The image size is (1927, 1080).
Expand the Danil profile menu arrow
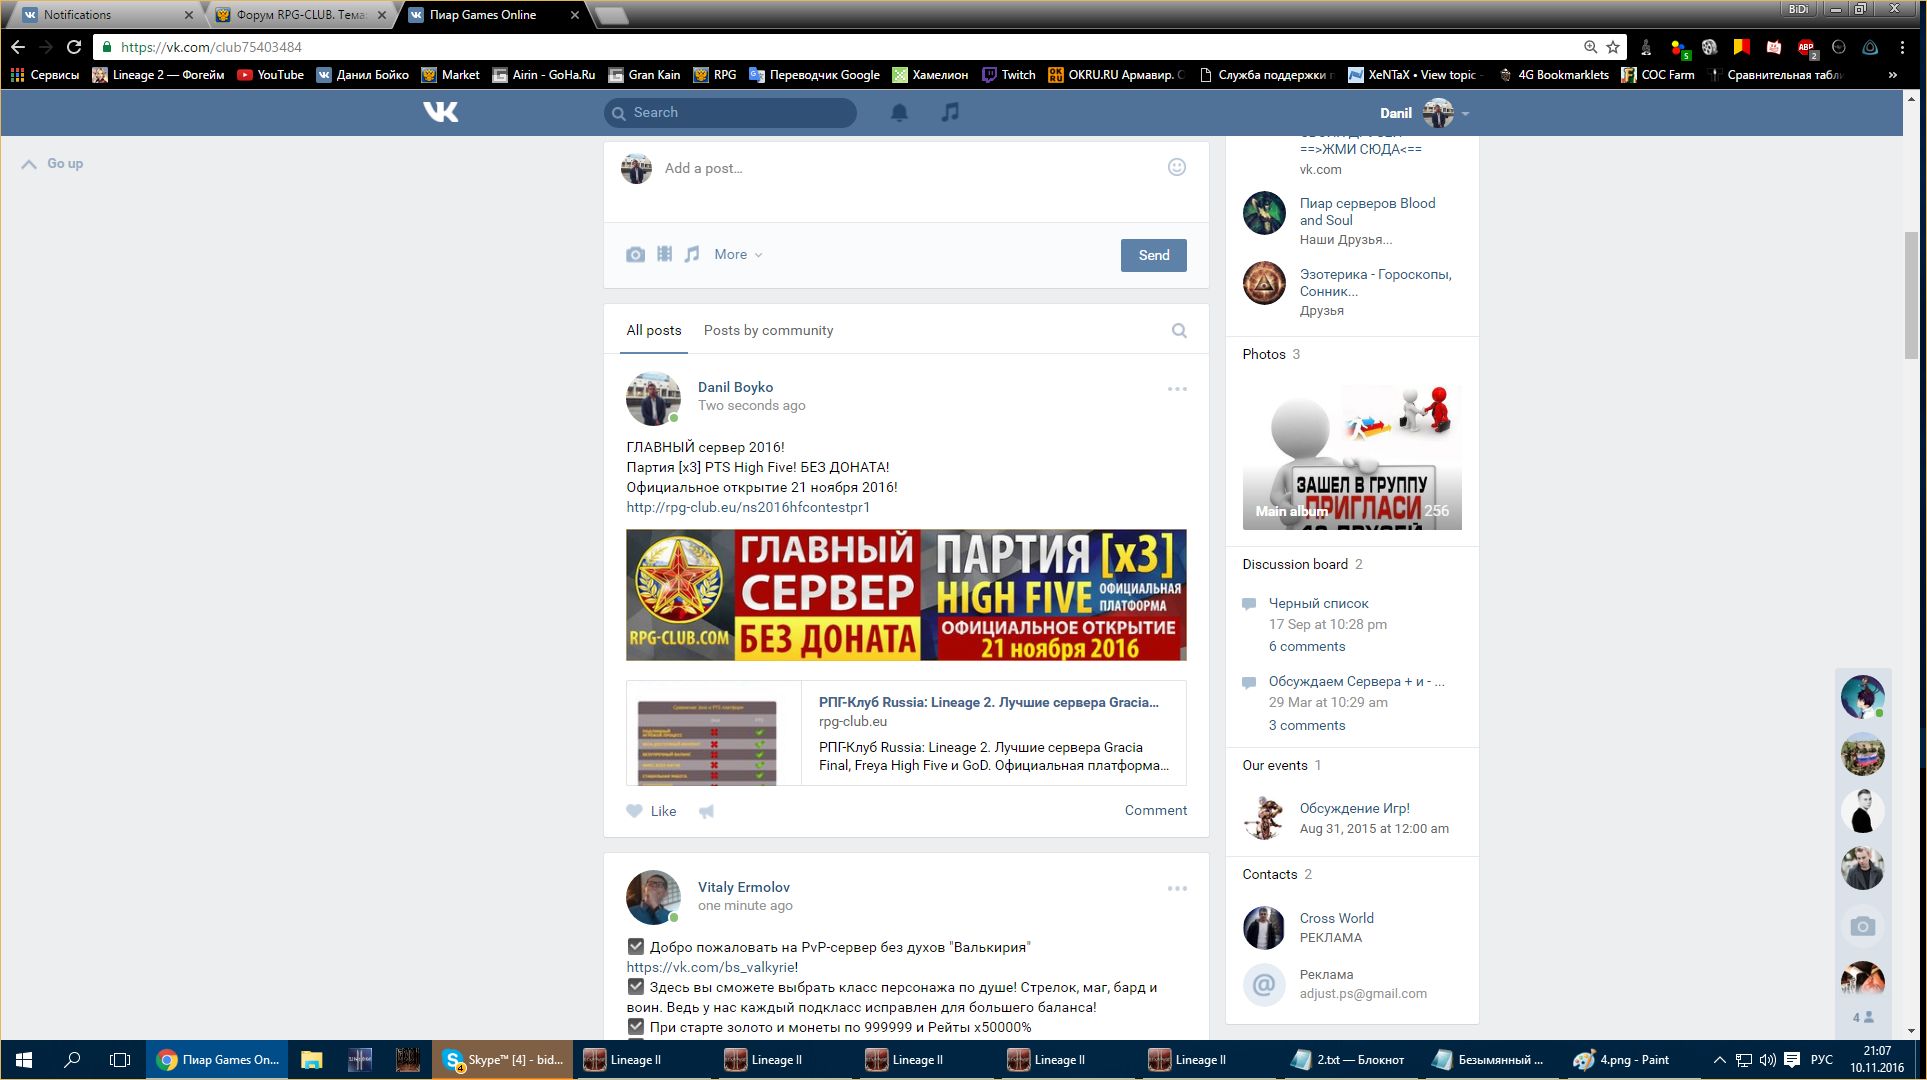1465,114
